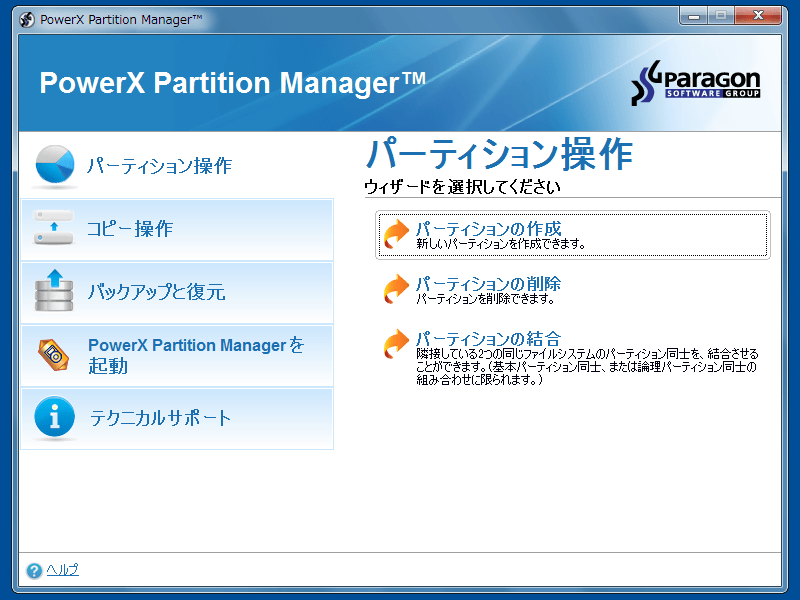Click the large パーティション操作 heading
This screenshot has width=800, height=600.
coord(499,154)
